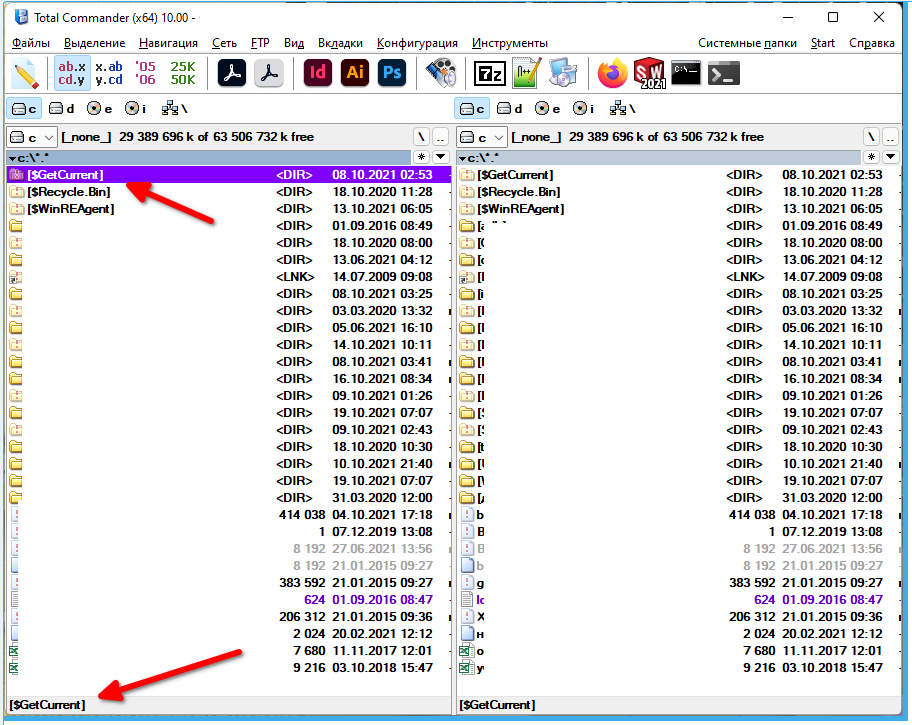This screenshot has height=725, width=912.
Task: Open the Command Prompt toolbar icon
Action: 686,73
